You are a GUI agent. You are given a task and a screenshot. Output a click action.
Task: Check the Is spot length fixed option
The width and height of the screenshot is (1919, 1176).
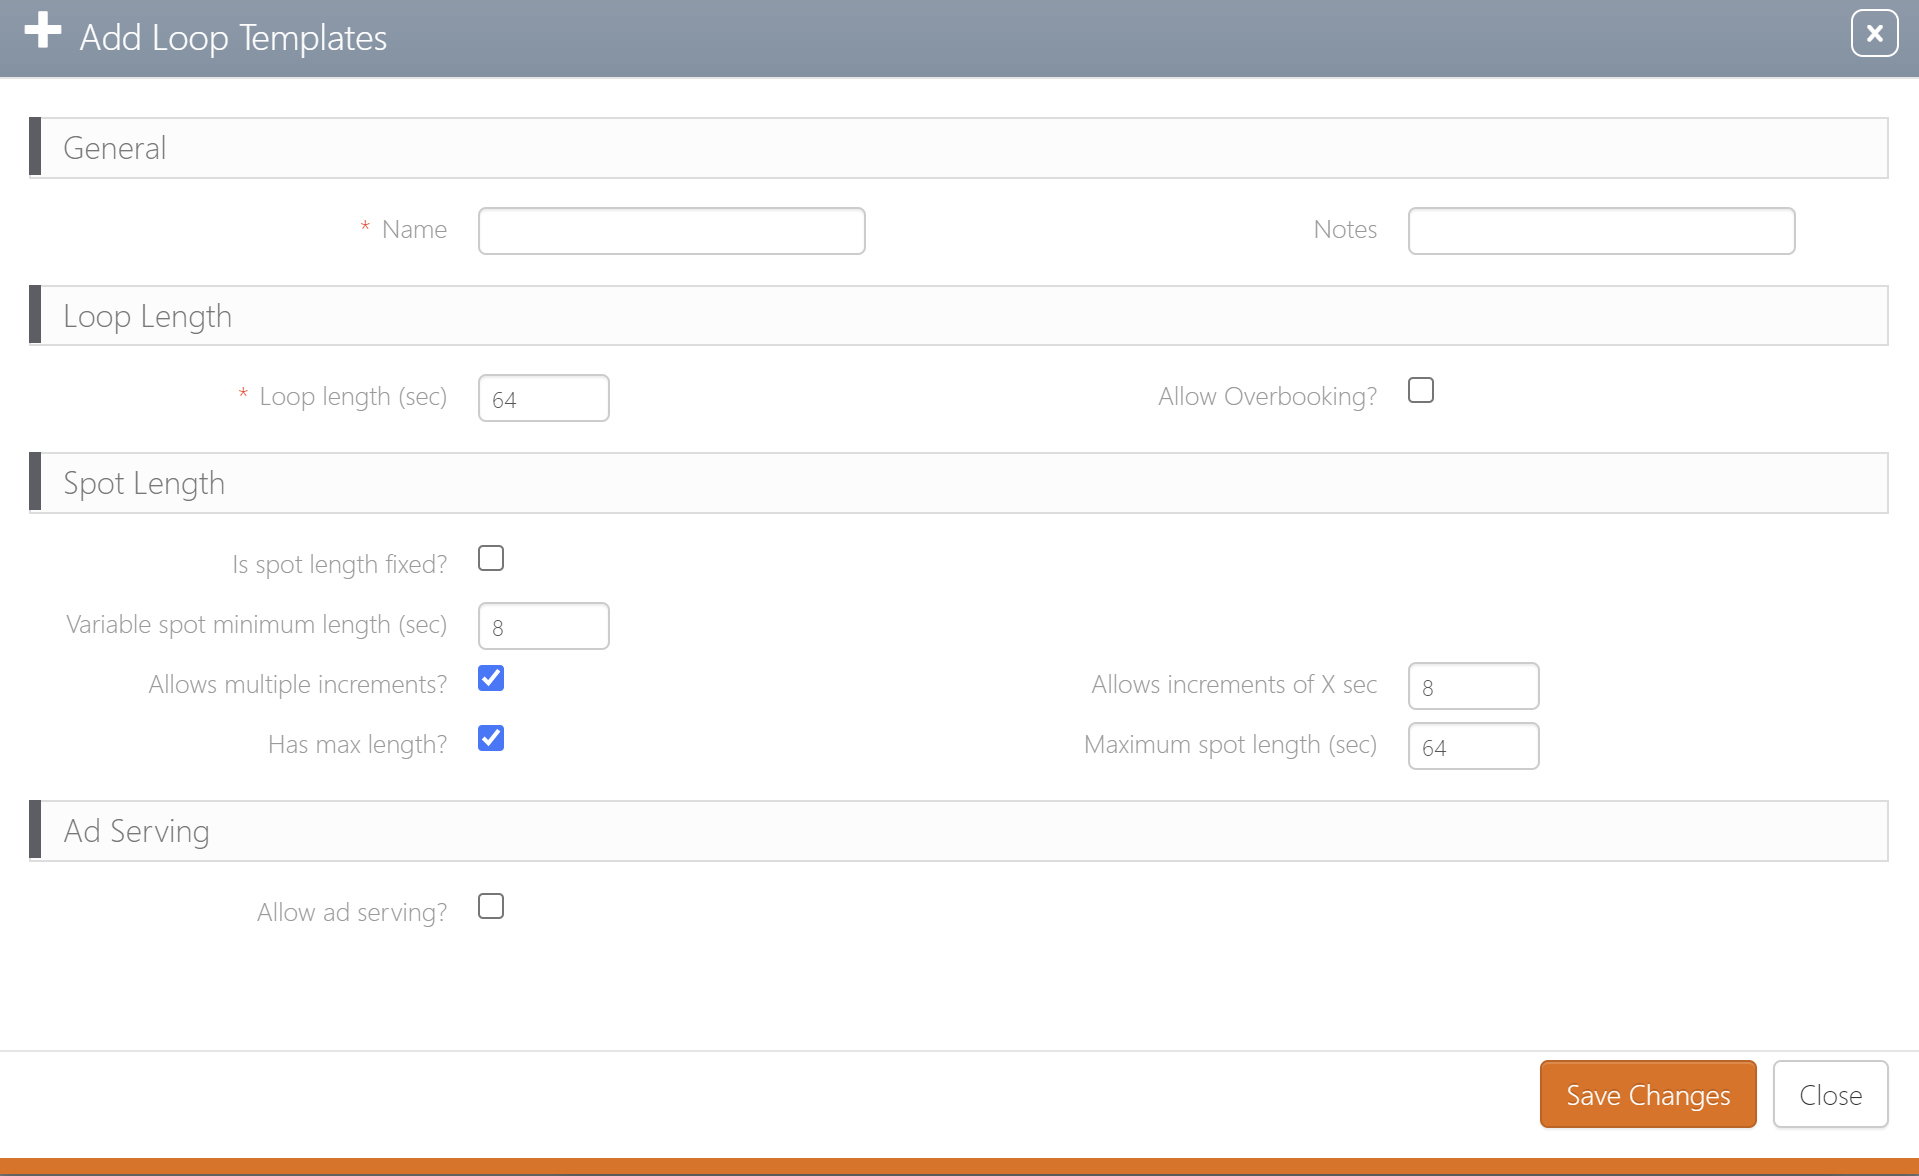(490, 558)
